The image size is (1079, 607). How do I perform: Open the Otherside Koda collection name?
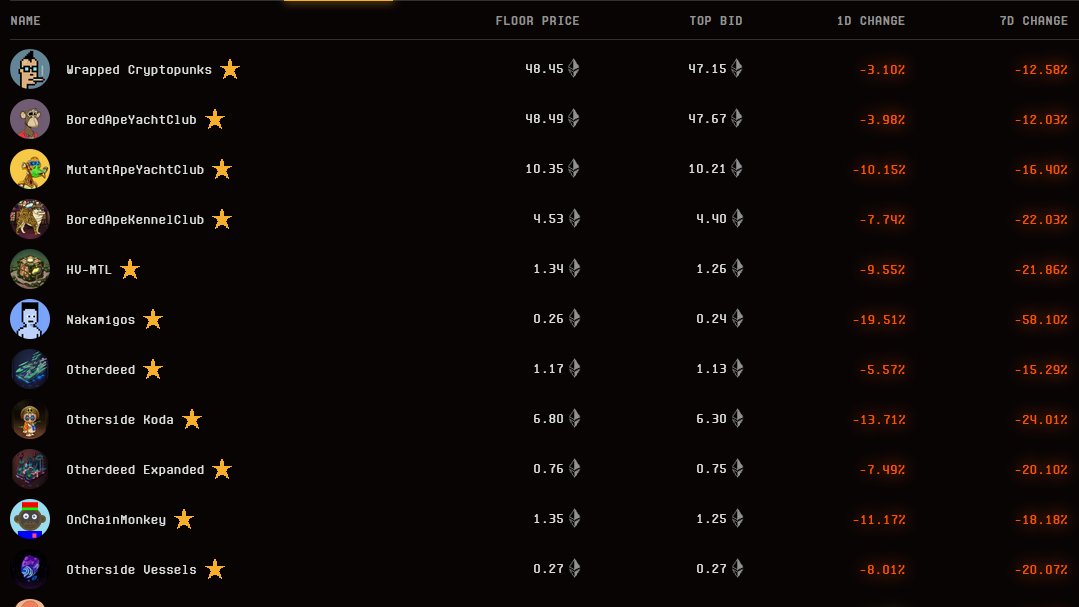click(120, 420)
